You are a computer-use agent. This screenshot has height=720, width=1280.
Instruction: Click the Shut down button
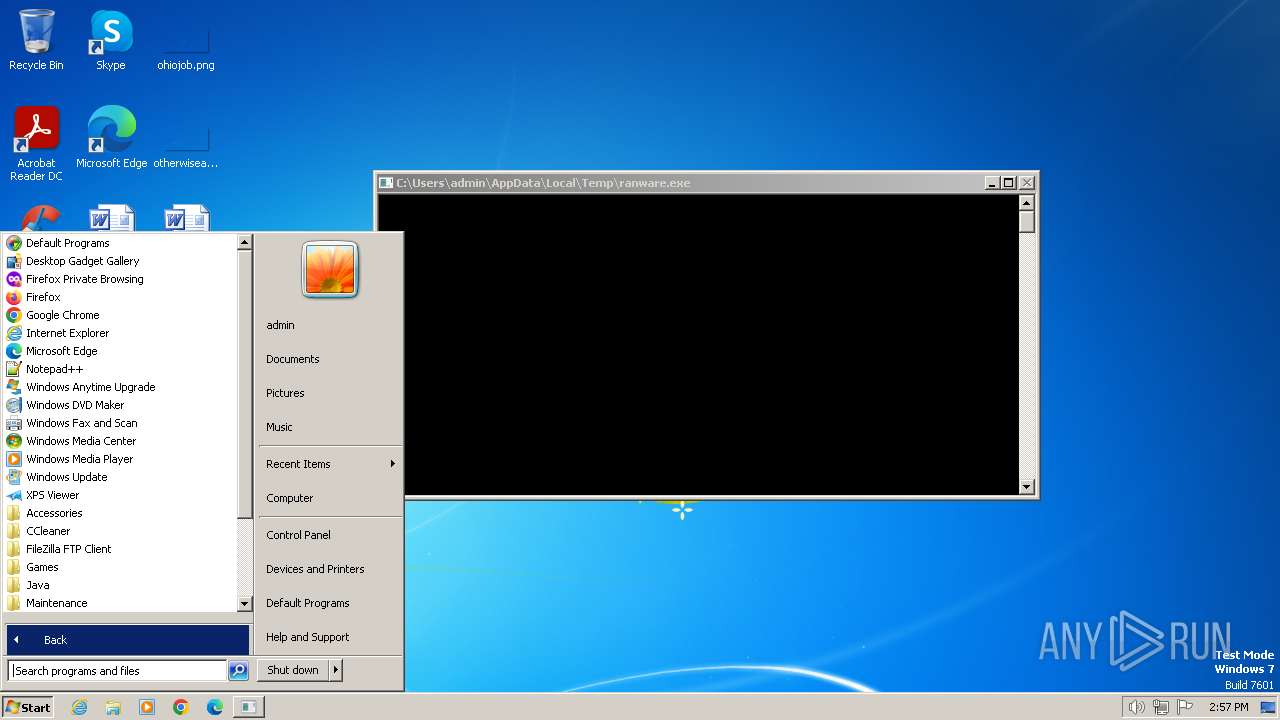tap(293, 670)
